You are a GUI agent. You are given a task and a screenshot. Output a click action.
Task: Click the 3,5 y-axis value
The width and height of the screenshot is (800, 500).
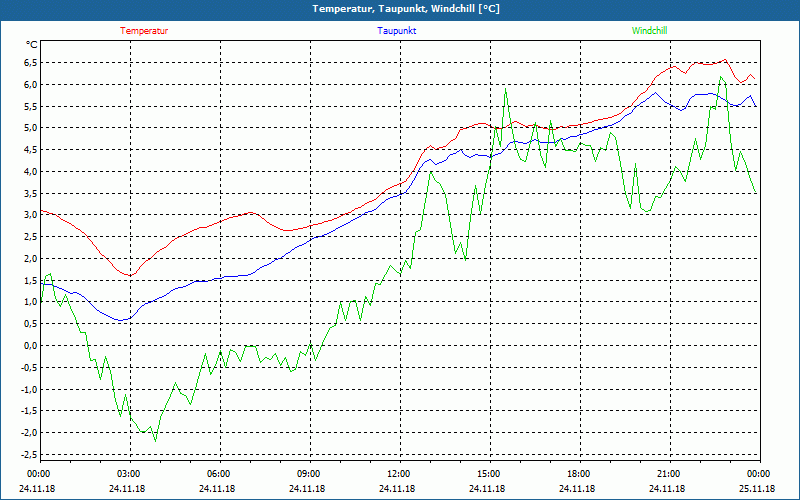click(31, 193)
